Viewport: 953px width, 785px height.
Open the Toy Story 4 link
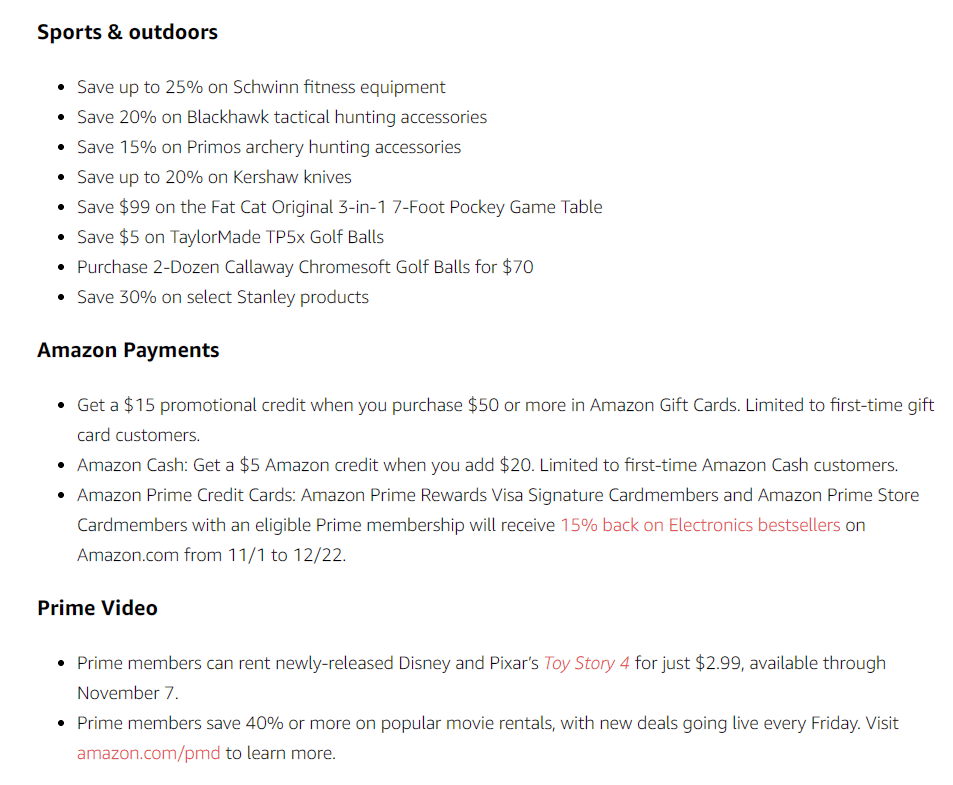click(x=587, y=663)
